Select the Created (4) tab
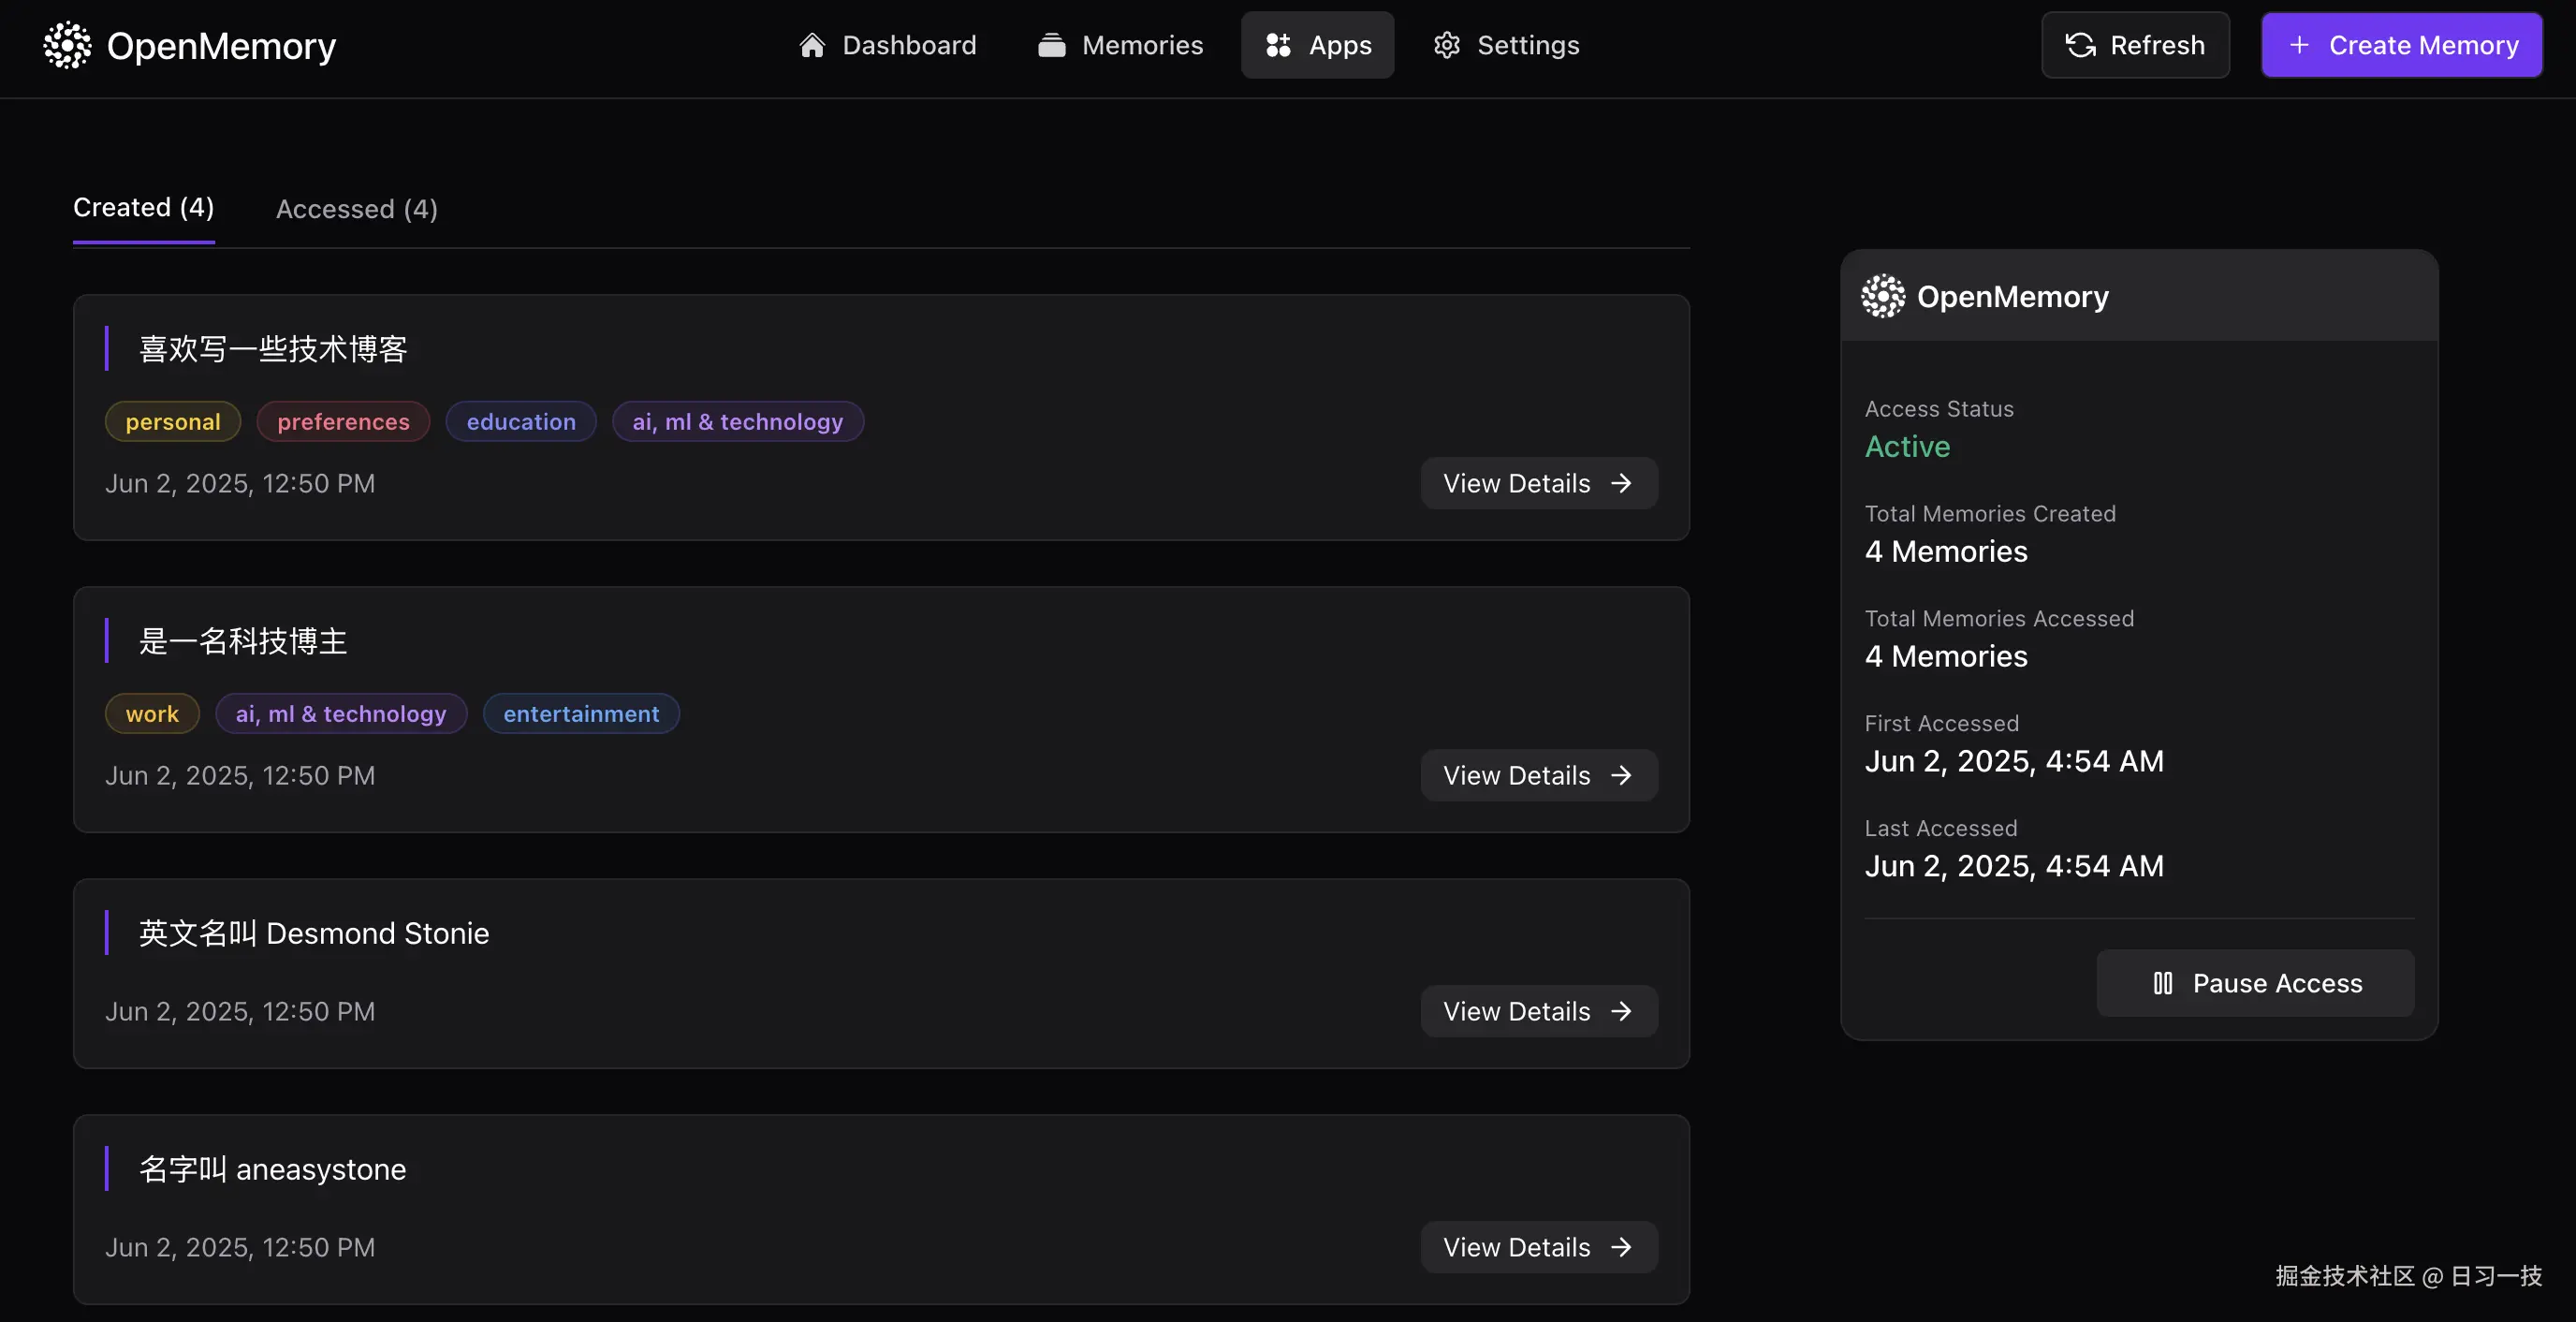 [x=143, y=207]
